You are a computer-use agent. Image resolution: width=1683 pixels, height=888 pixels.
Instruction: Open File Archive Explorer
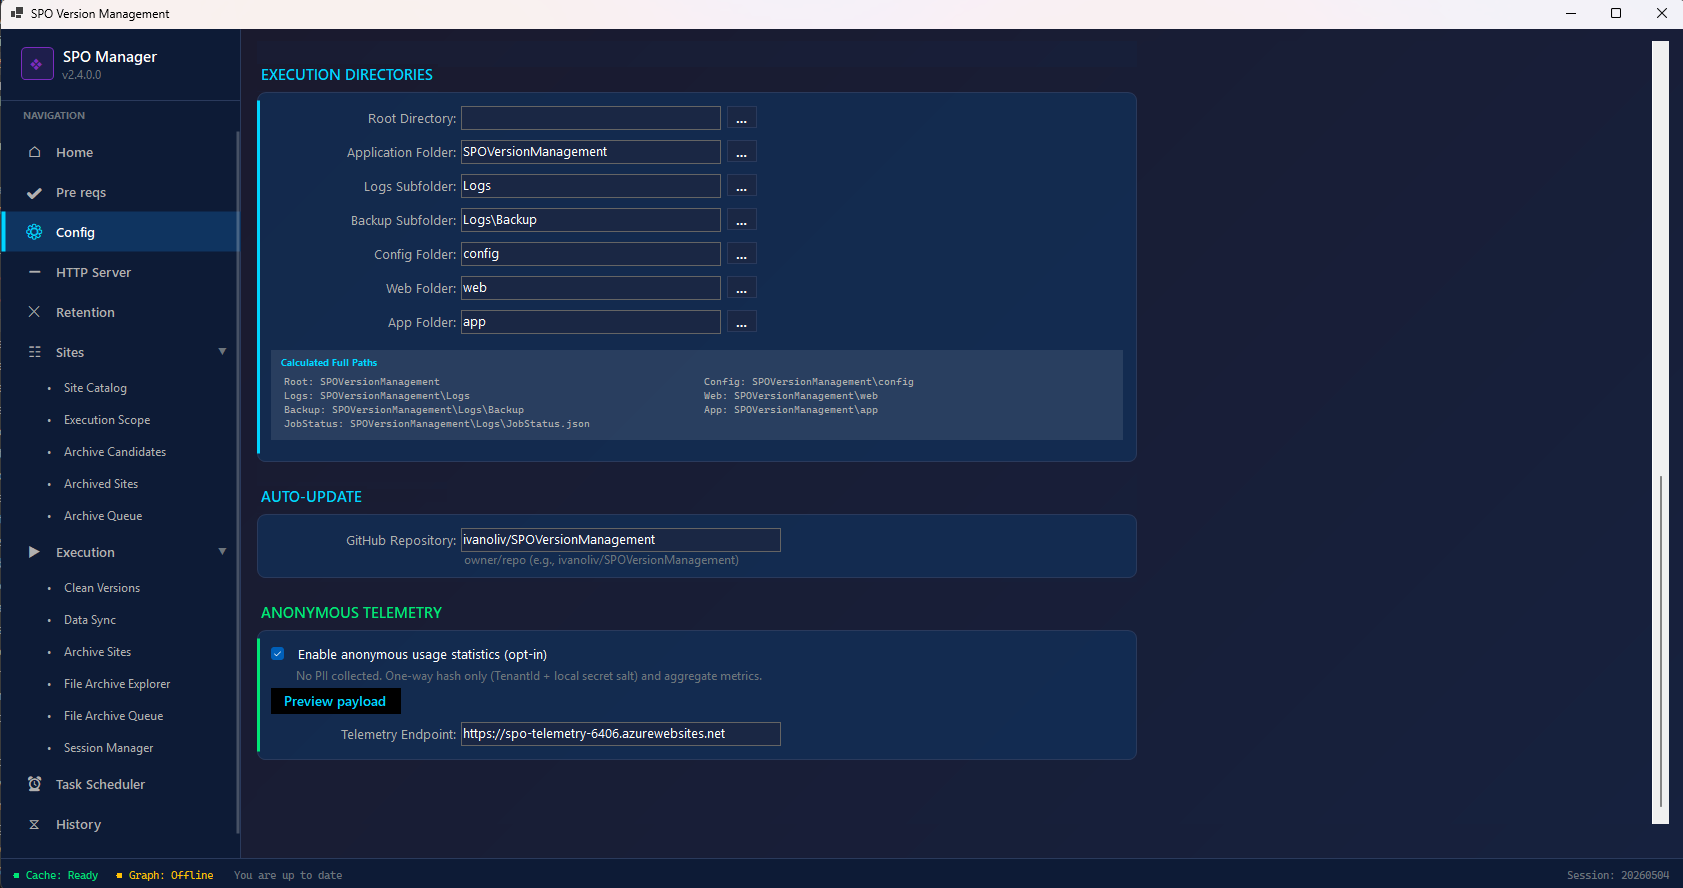[117, 684]
